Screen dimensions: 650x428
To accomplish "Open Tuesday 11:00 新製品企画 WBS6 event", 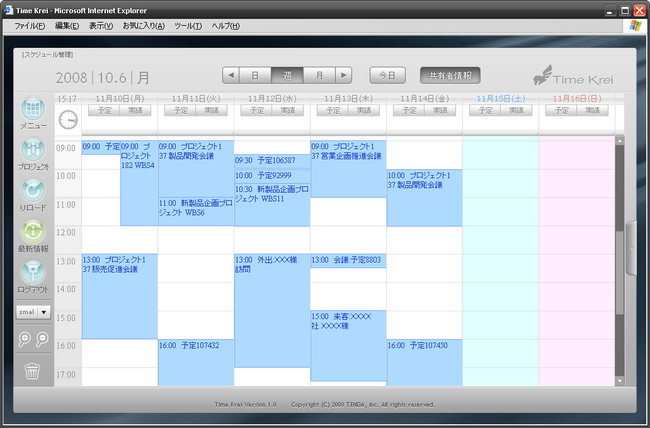I will tap(196, 212).
